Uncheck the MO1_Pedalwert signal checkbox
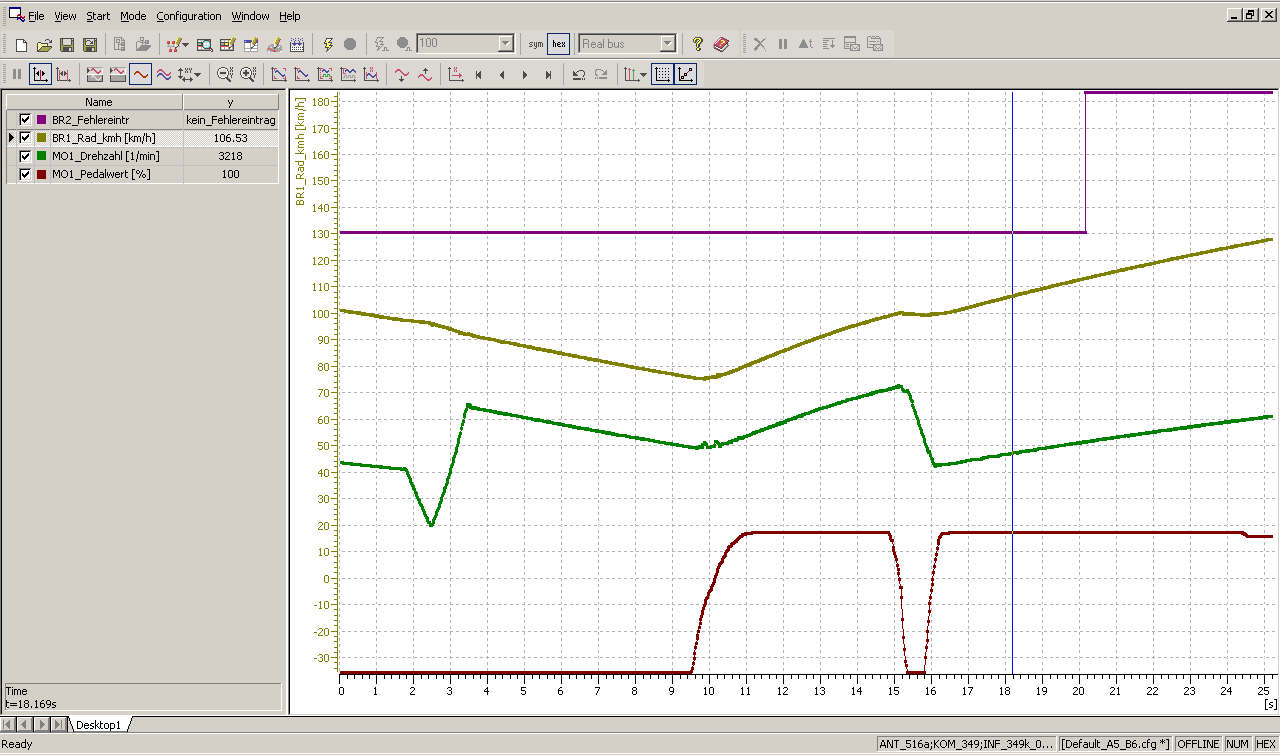The image size is (1280, 755). 26,174
